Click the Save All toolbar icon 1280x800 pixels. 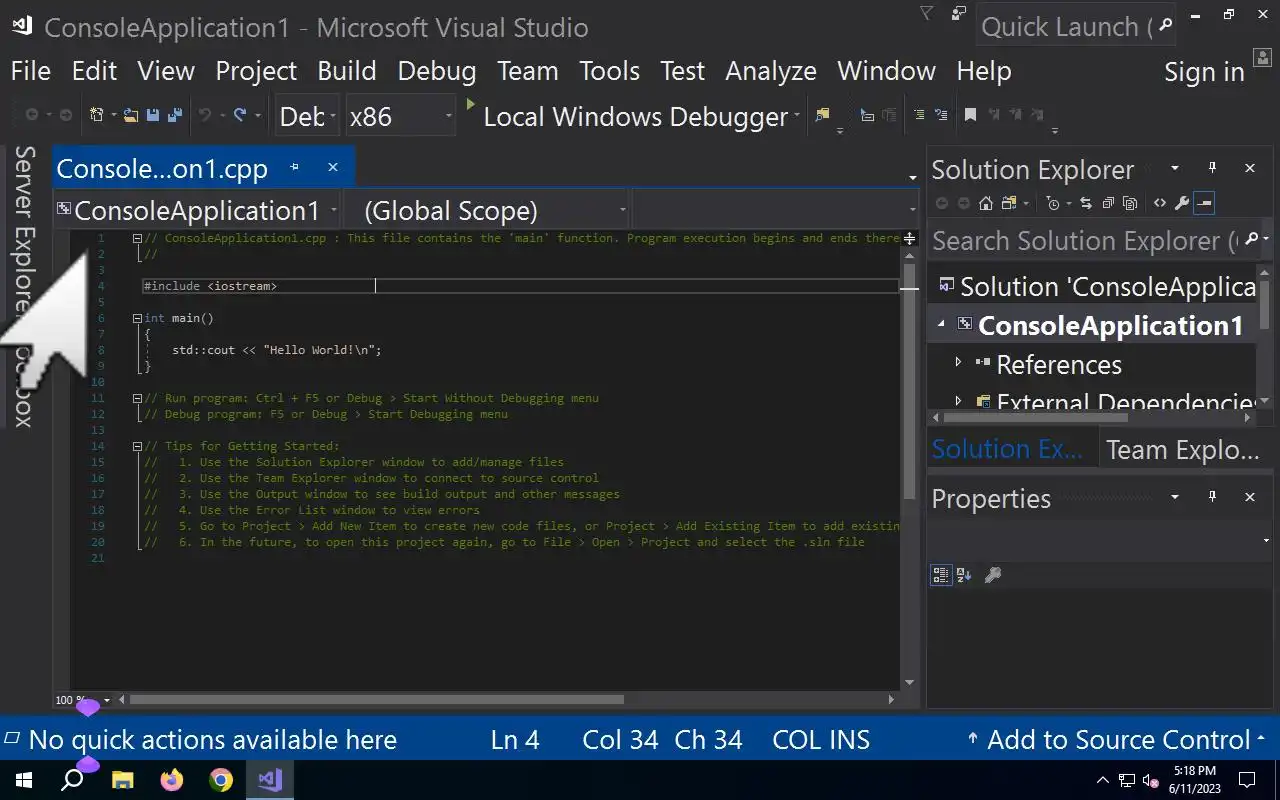pos(175,116)
